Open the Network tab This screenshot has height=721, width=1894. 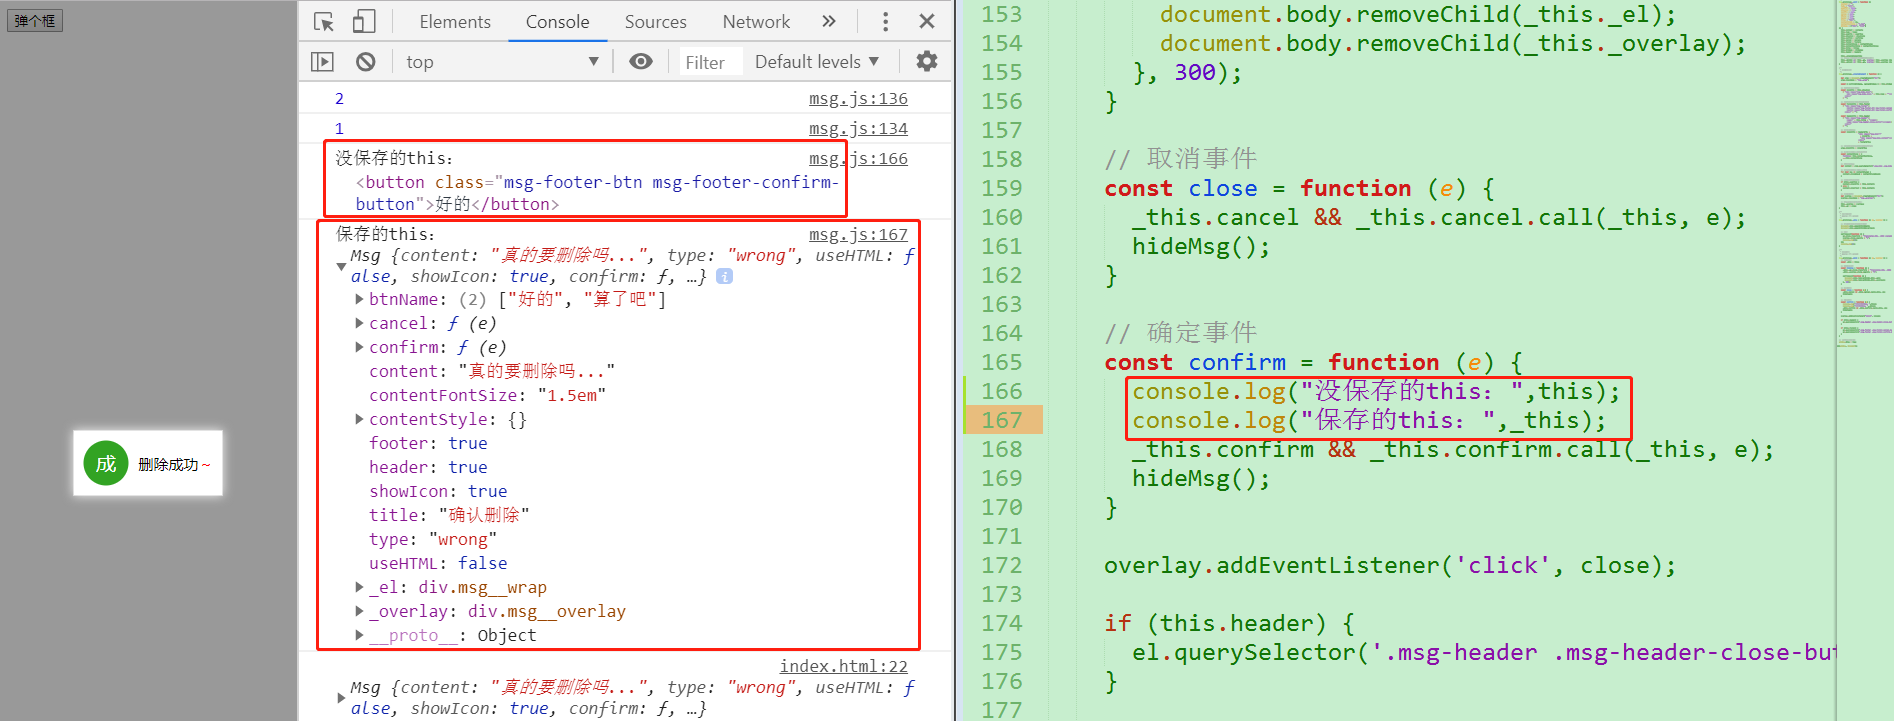[x=756, y=22]
